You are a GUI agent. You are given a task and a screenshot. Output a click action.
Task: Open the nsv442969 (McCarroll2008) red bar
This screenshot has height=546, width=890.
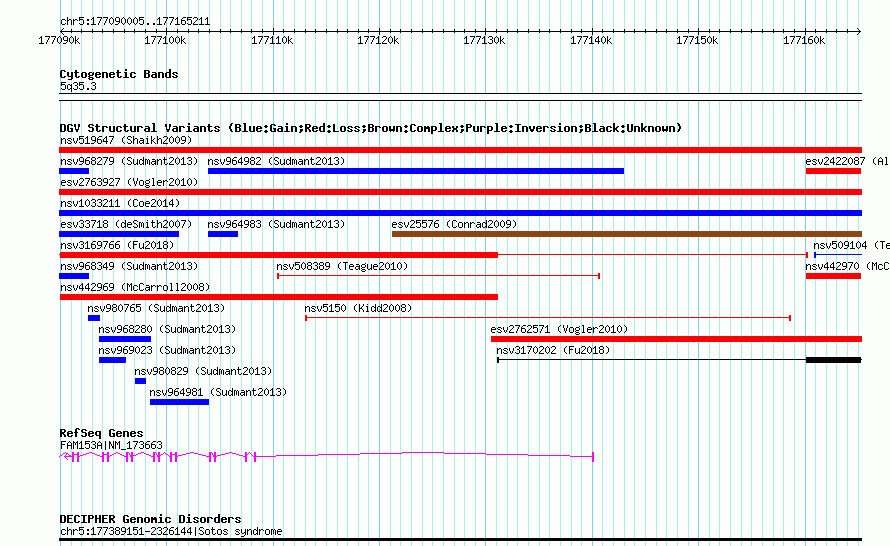tap(278, 297)
